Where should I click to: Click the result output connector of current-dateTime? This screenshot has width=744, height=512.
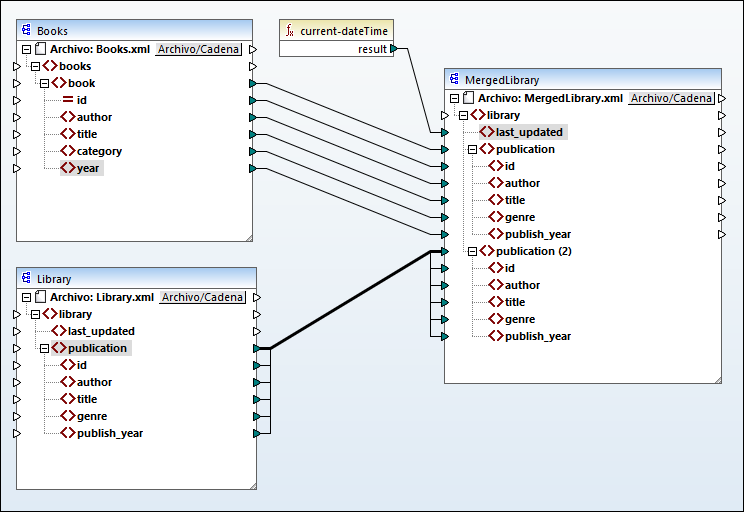(x=394, y=48)
